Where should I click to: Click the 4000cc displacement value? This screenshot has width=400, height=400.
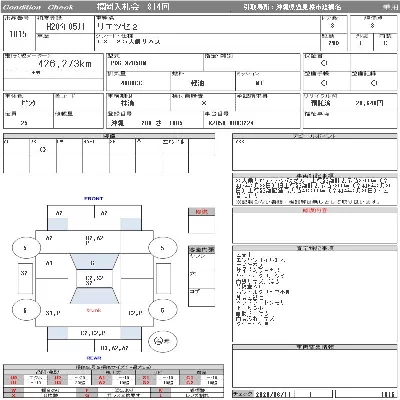click(x=131, y=83)
